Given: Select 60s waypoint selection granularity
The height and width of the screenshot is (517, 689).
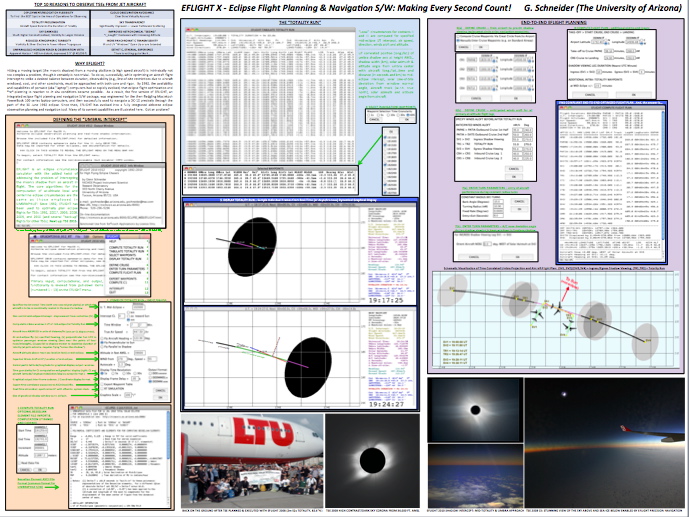Looking at the screenshot, I should [x=408, y=115].
